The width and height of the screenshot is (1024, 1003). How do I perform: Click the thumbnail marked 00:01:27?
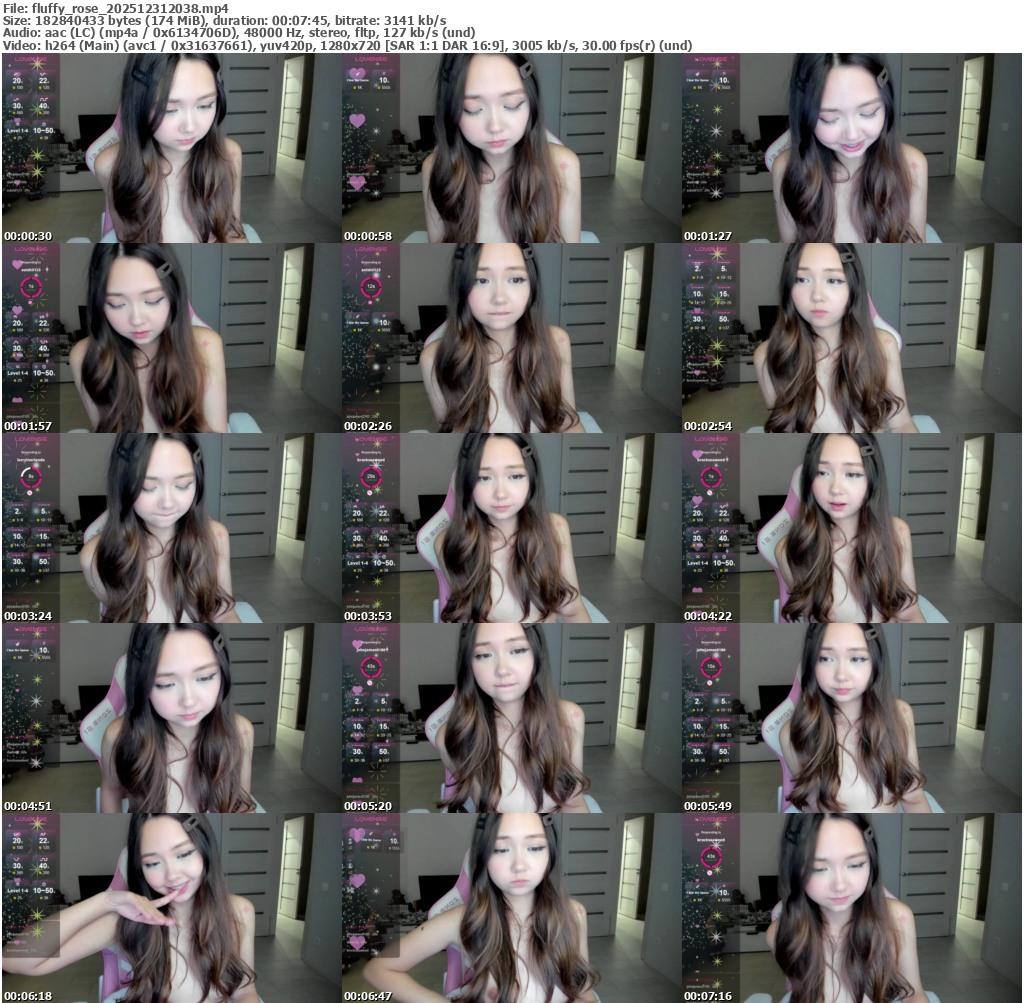click(x=851, y=148)
